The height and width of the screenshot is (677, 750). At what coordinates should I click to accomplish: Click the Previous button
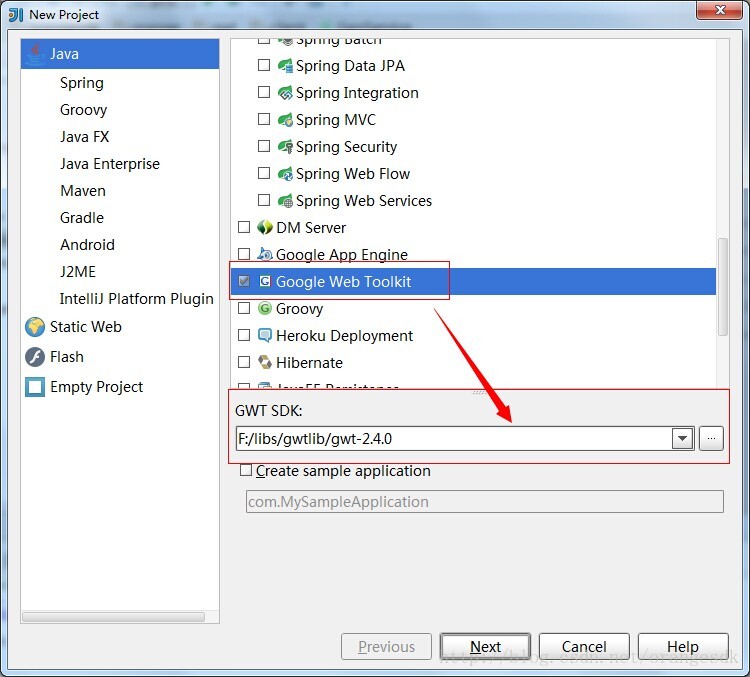click(386, 646)
